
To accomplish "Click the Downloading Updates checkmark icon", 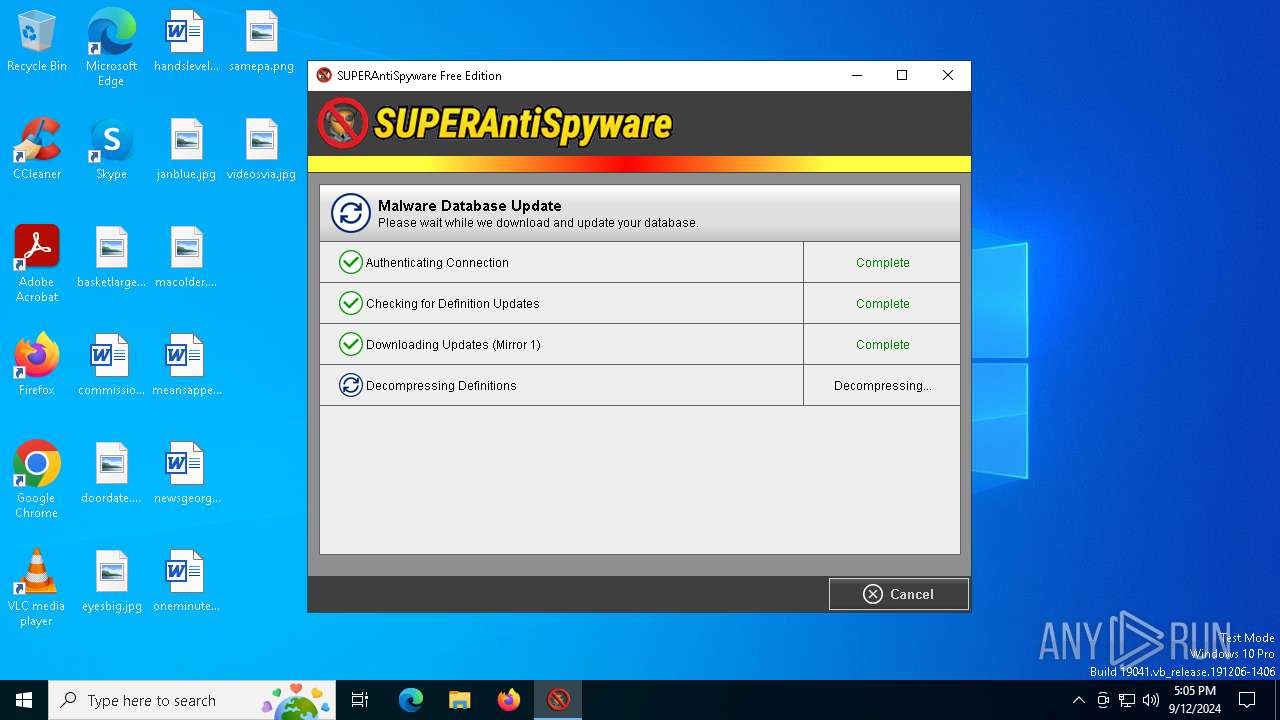I will click(x=350, y=344).
